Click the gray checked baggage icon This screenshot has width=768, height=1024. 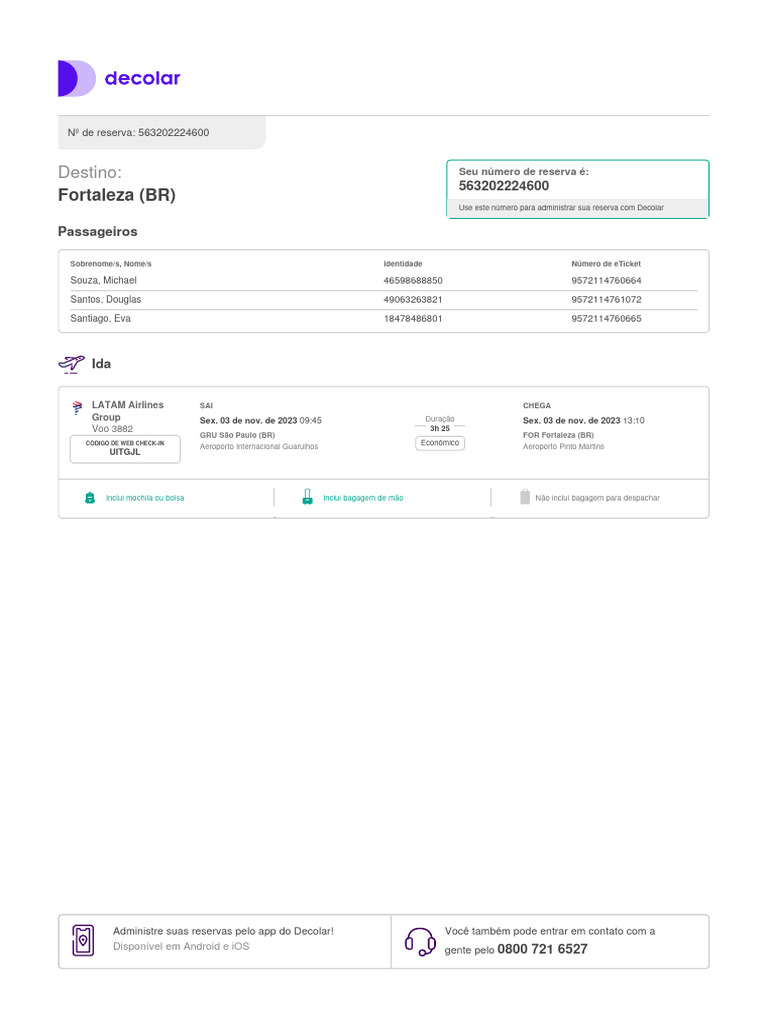(x=524, y=497)
